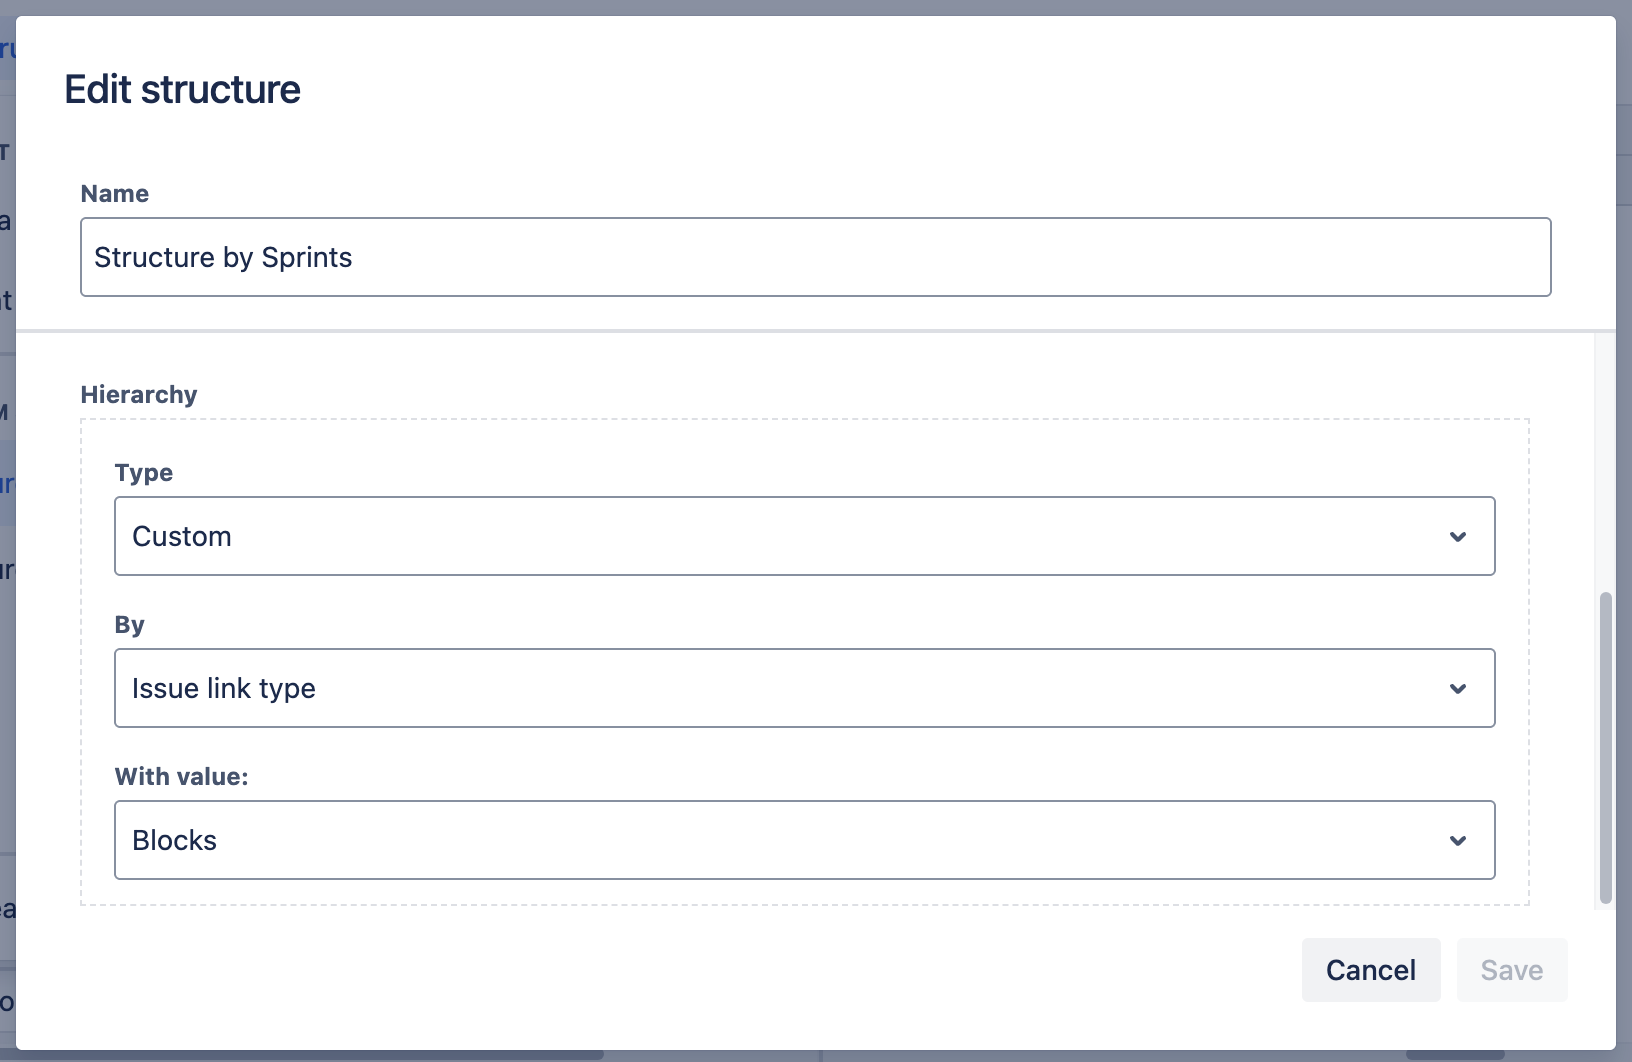Open the Type dropdown showing Custom
The height and width of the screenshot is (1062, 1632).
804,536
